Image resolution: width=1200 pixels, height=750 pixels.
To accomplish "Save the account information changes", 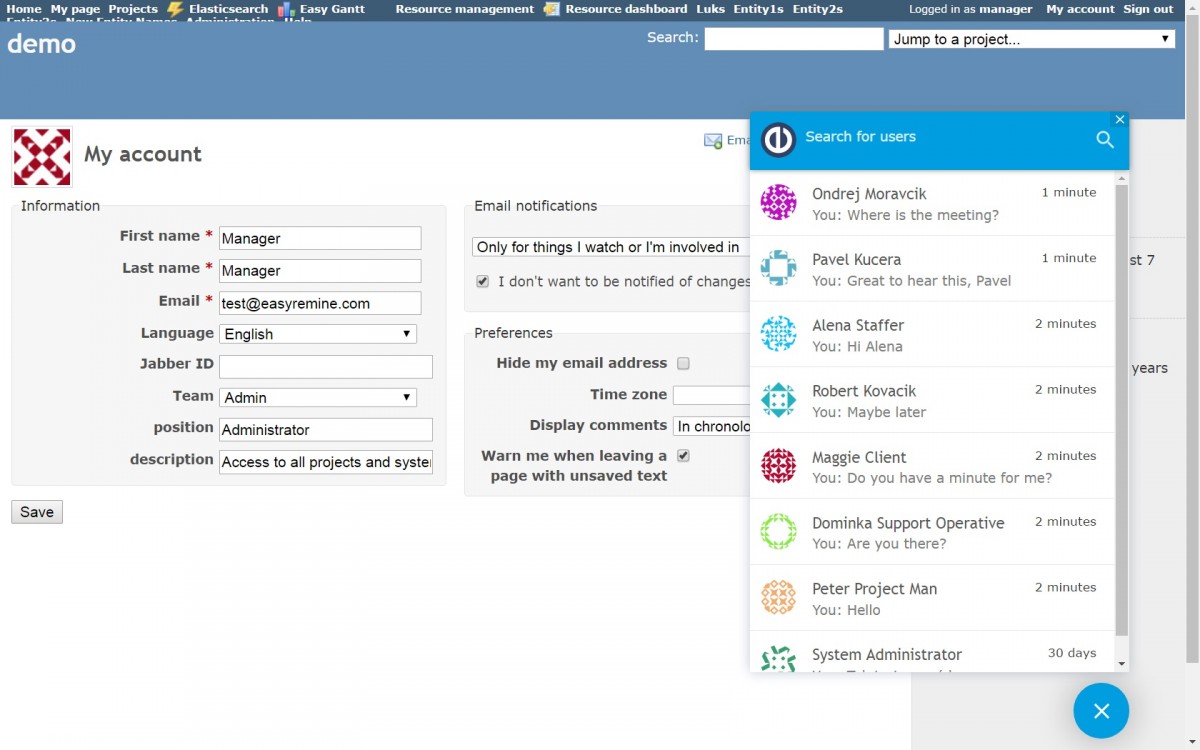I will coord(36,511).
